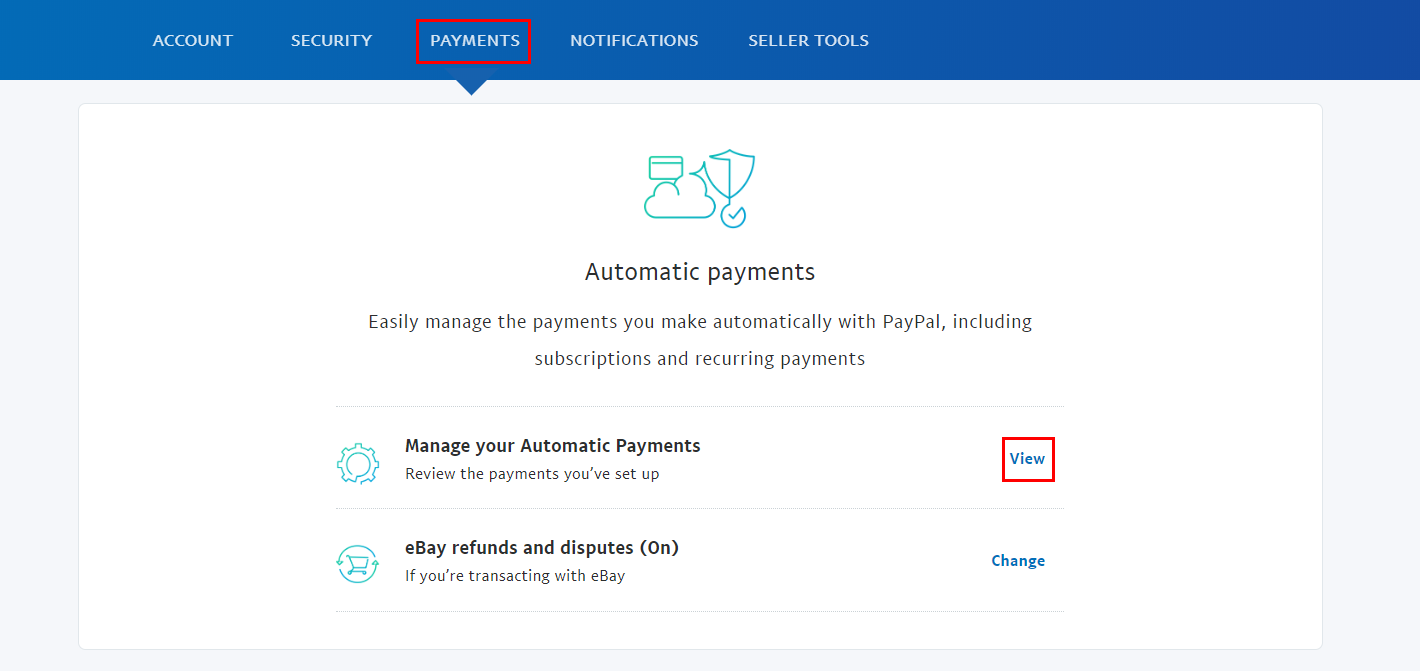View your automatic payments

[x=1027, y=459]
